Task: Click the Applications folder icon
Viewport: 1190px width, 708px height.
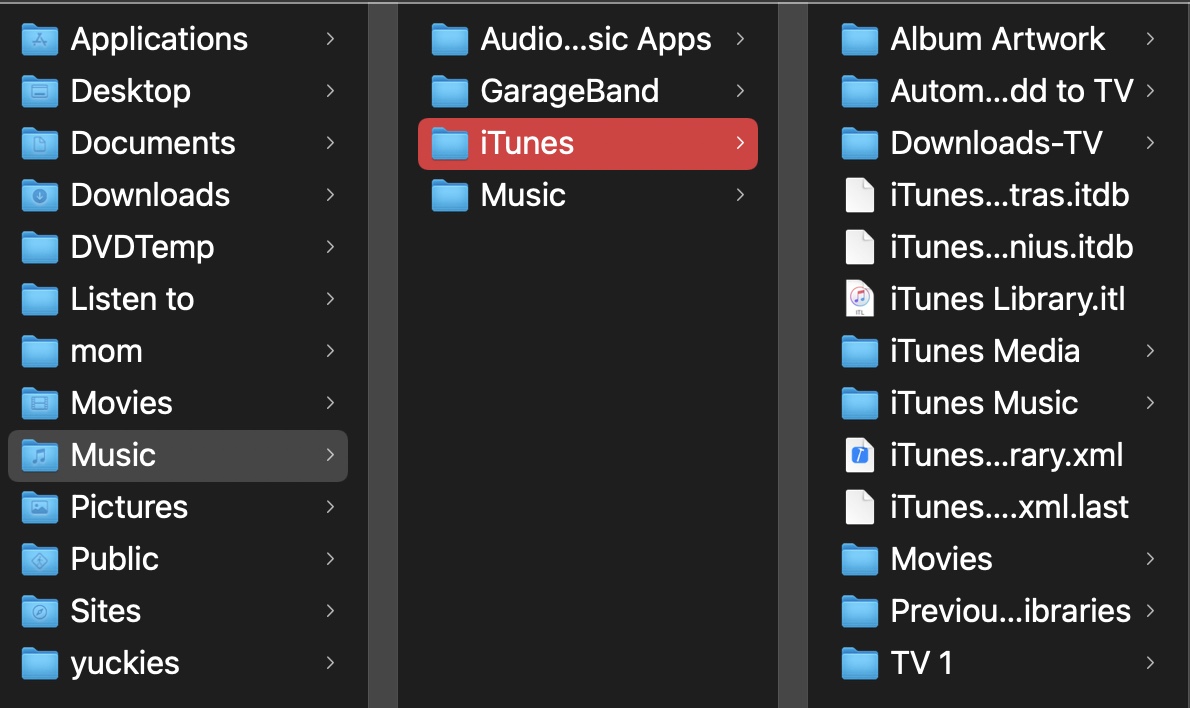Action: [40, 39]
